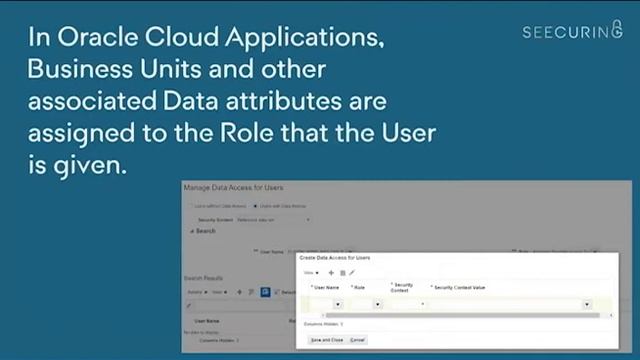Click the plus Create icon in Search Results toolbar

click(239, 292)
